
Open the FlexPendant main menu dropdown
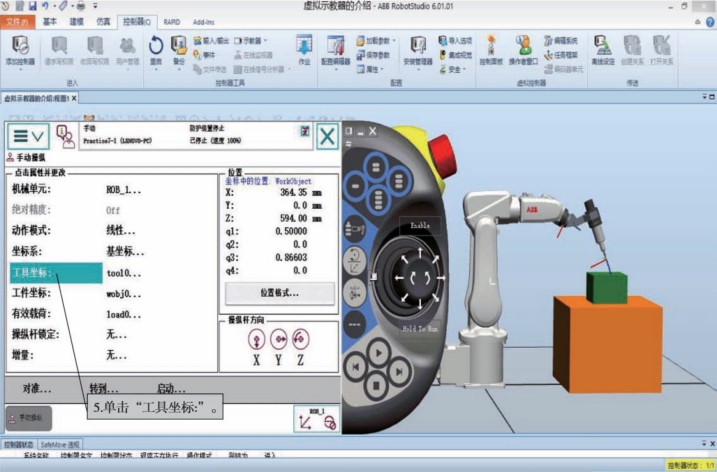pos(28,136)
